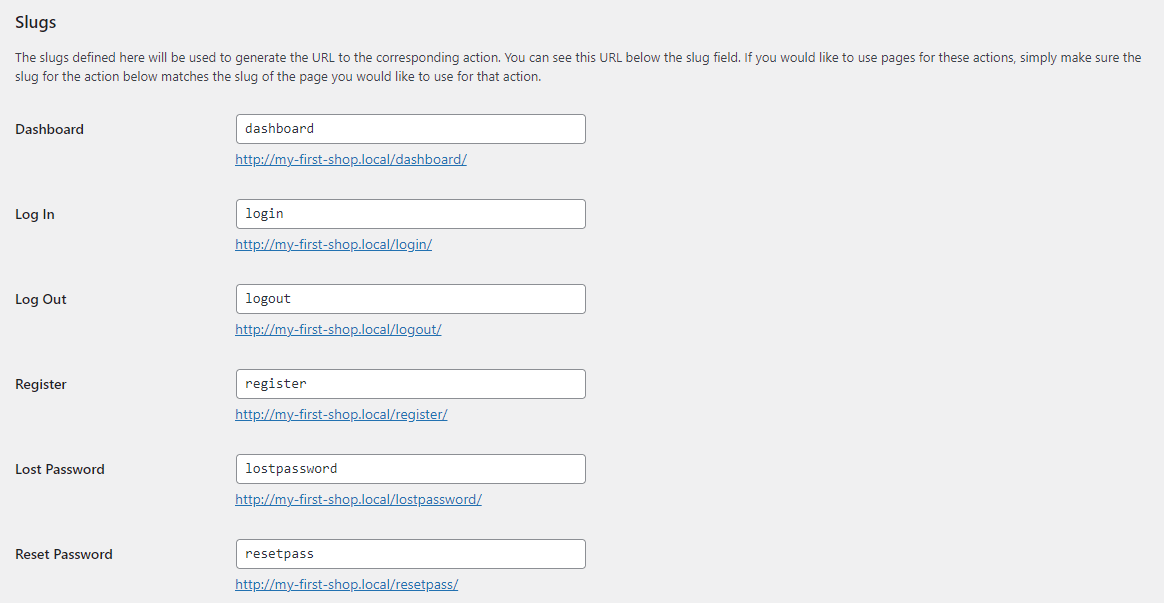Click the Lost Password field label
This screenshot has width=1164, height=603.
coord(60,469)
